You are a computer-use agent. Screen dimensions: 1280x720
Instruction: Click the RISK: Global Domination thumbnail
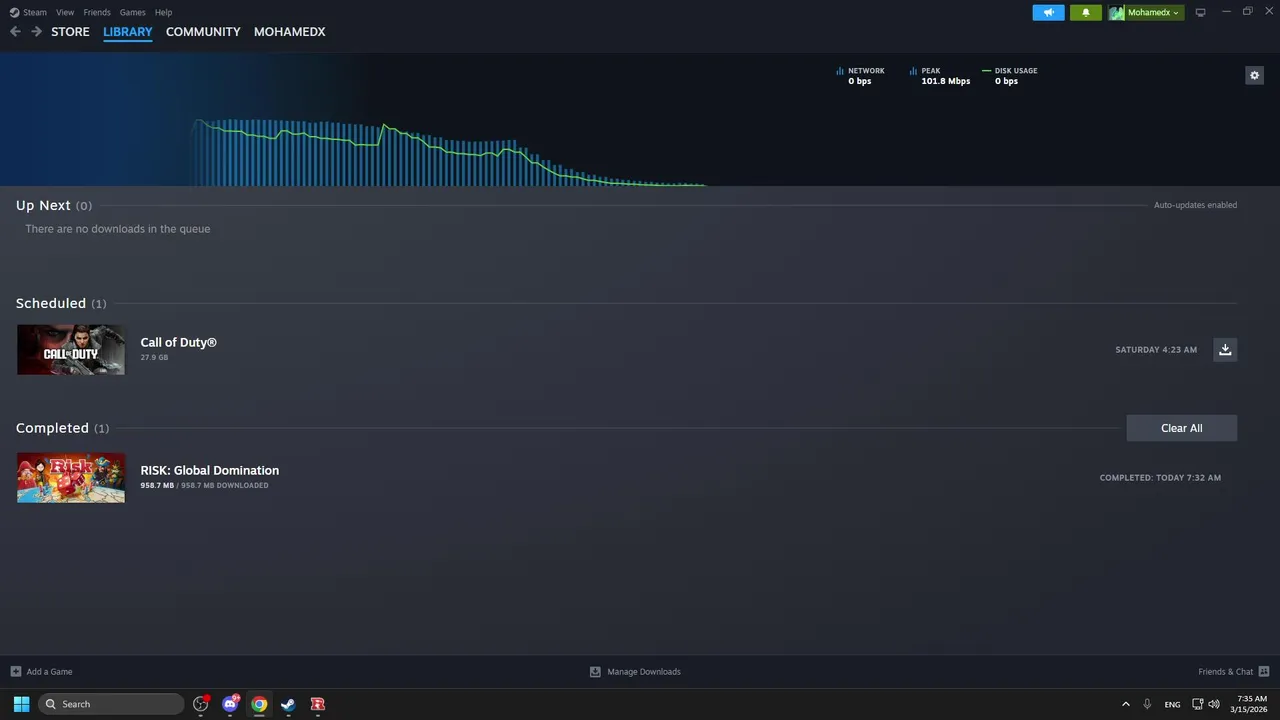click(71, 477)
